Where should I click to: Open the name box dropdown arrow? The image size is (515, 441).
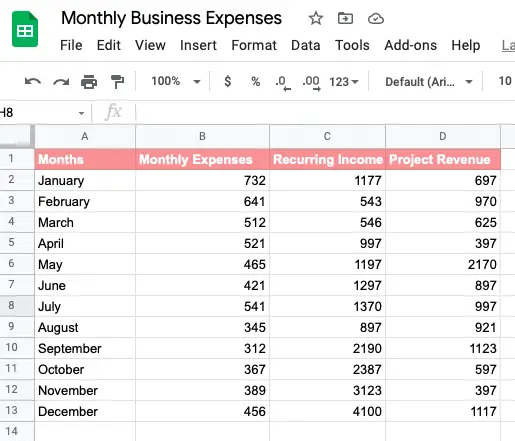(81, 113)
